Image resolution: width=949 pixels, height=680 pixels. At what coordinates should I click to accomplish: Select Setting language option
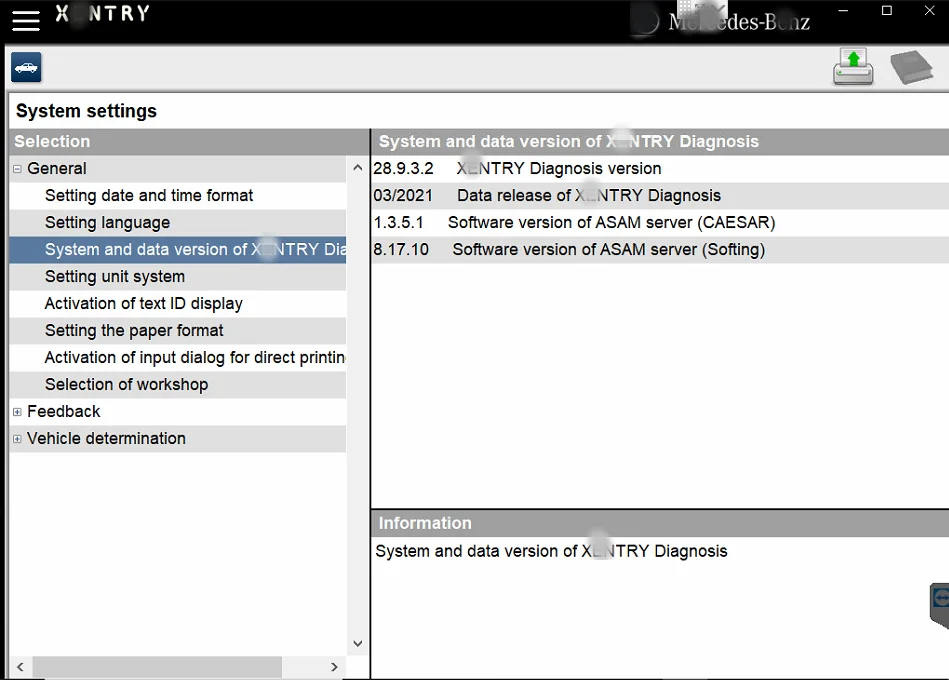click(x=177, y=223)
